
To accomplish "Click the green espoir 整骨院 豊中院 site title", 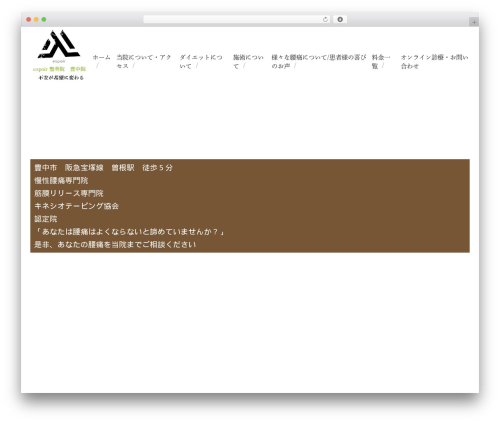I will tap(59, 69).
